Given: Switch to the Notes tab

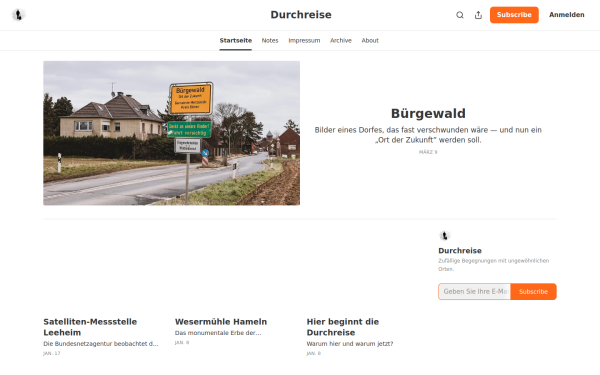Looking at the screenshot, I should (270, 41).
